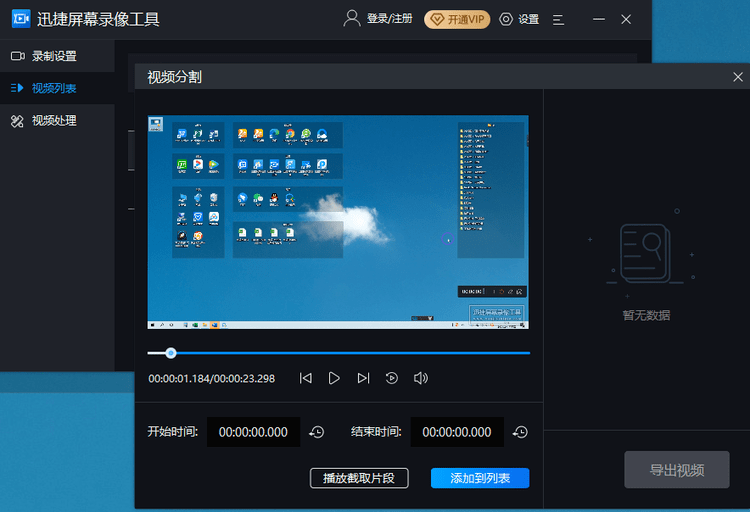Play the video
Viewport: 750px width, 512px height.
pos(334,378)
